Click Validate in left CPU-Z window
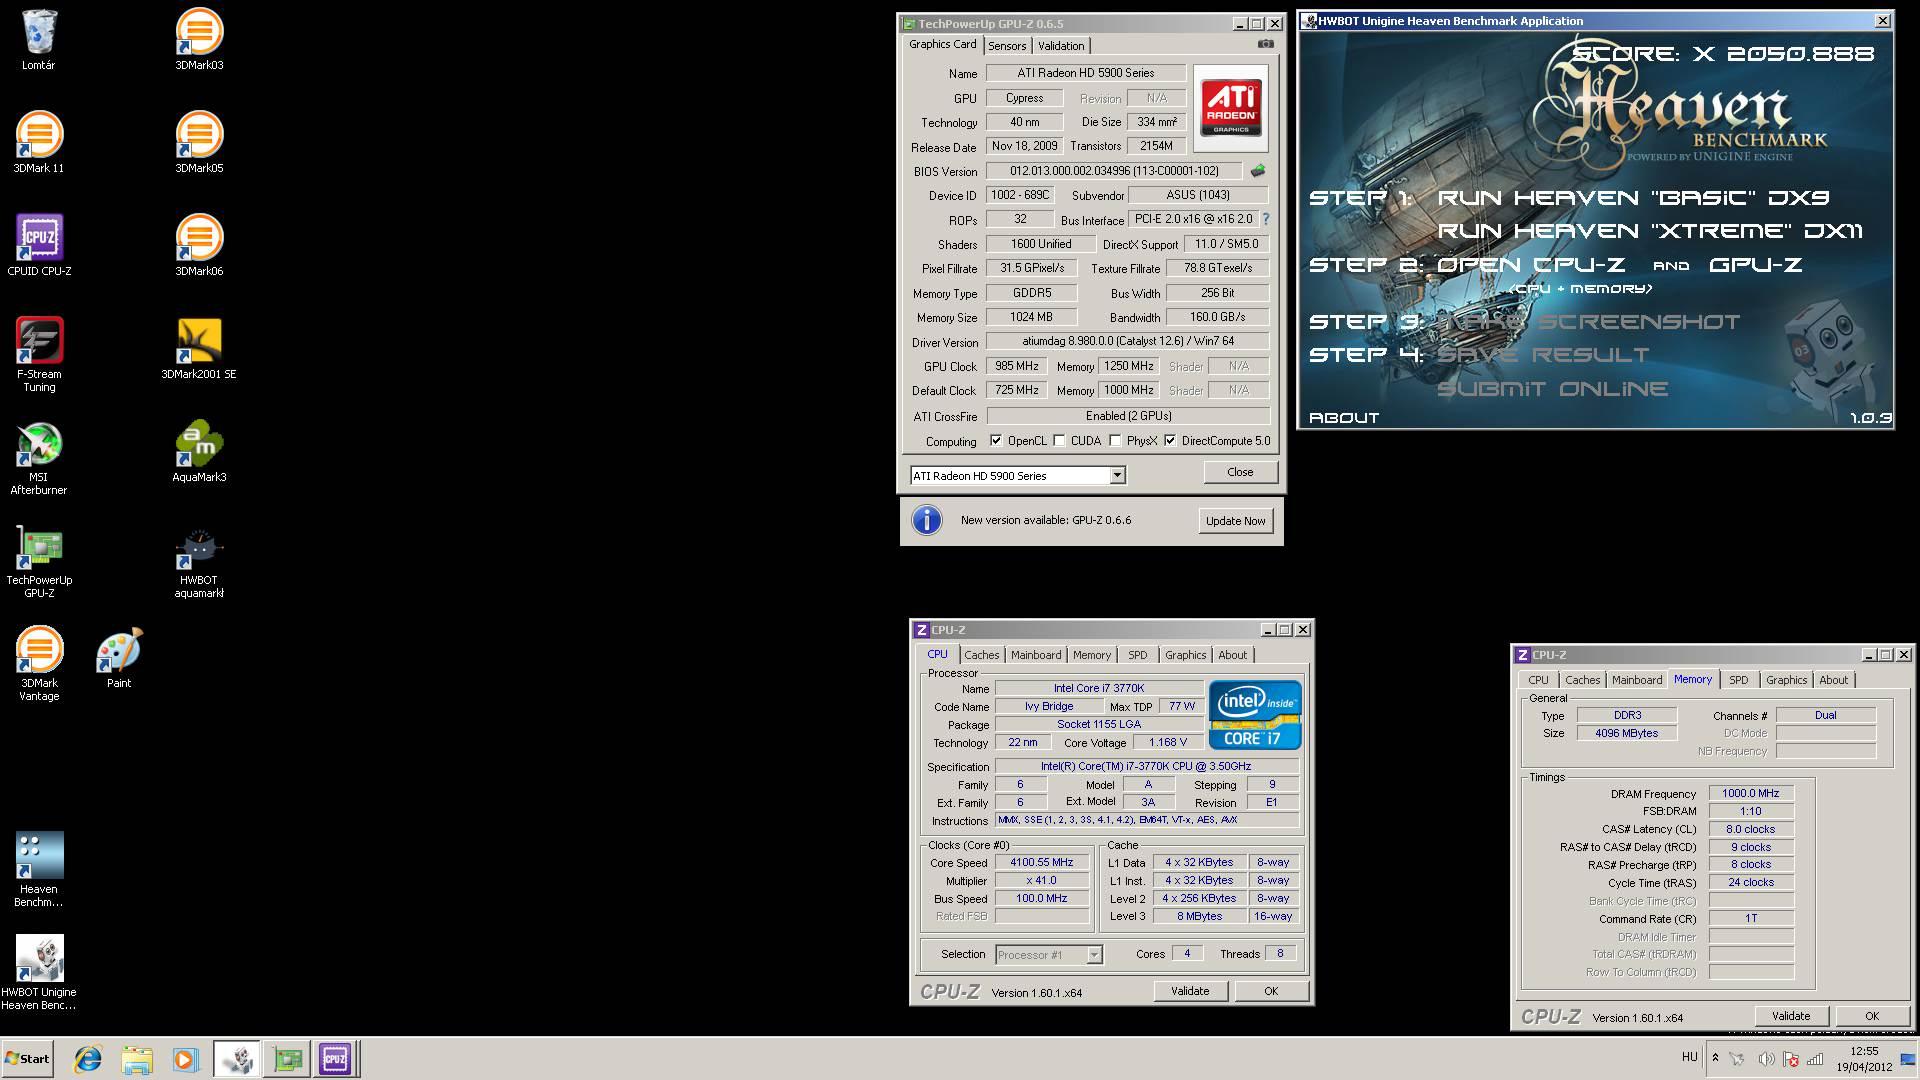 coord(1190,991)
